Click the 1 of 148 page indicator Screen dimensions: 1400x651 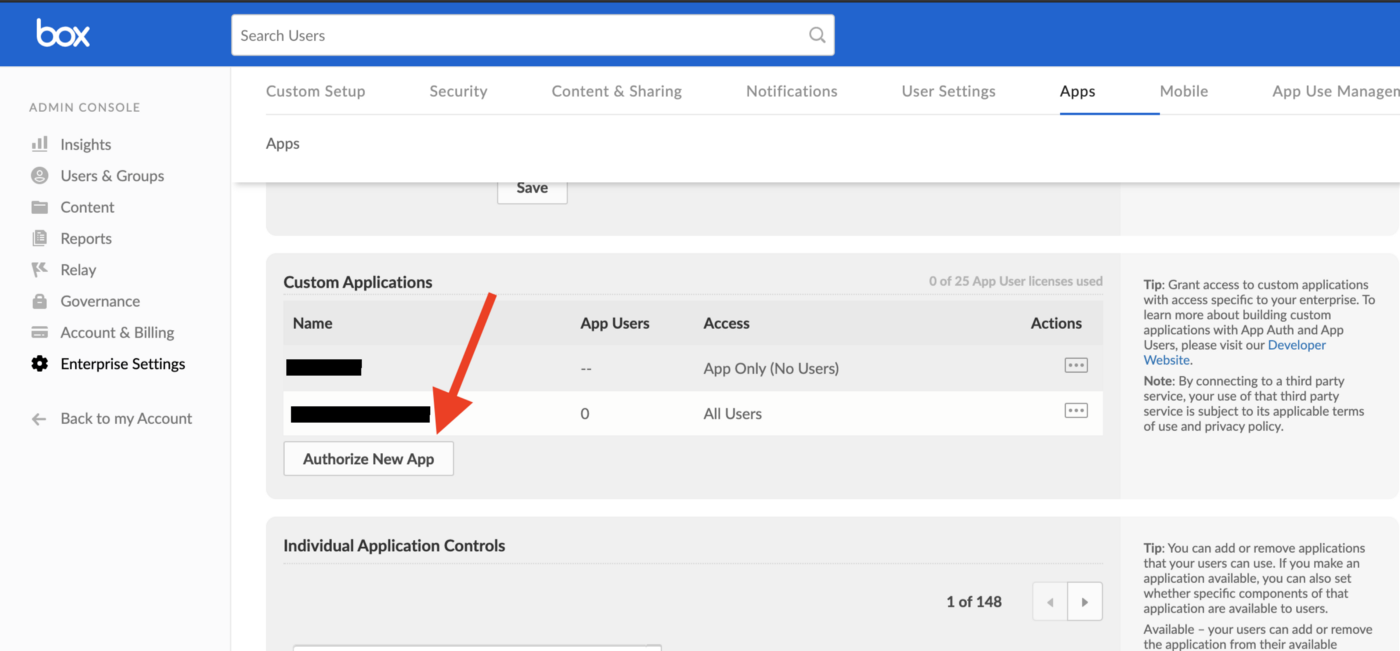[x=974, y=601]
